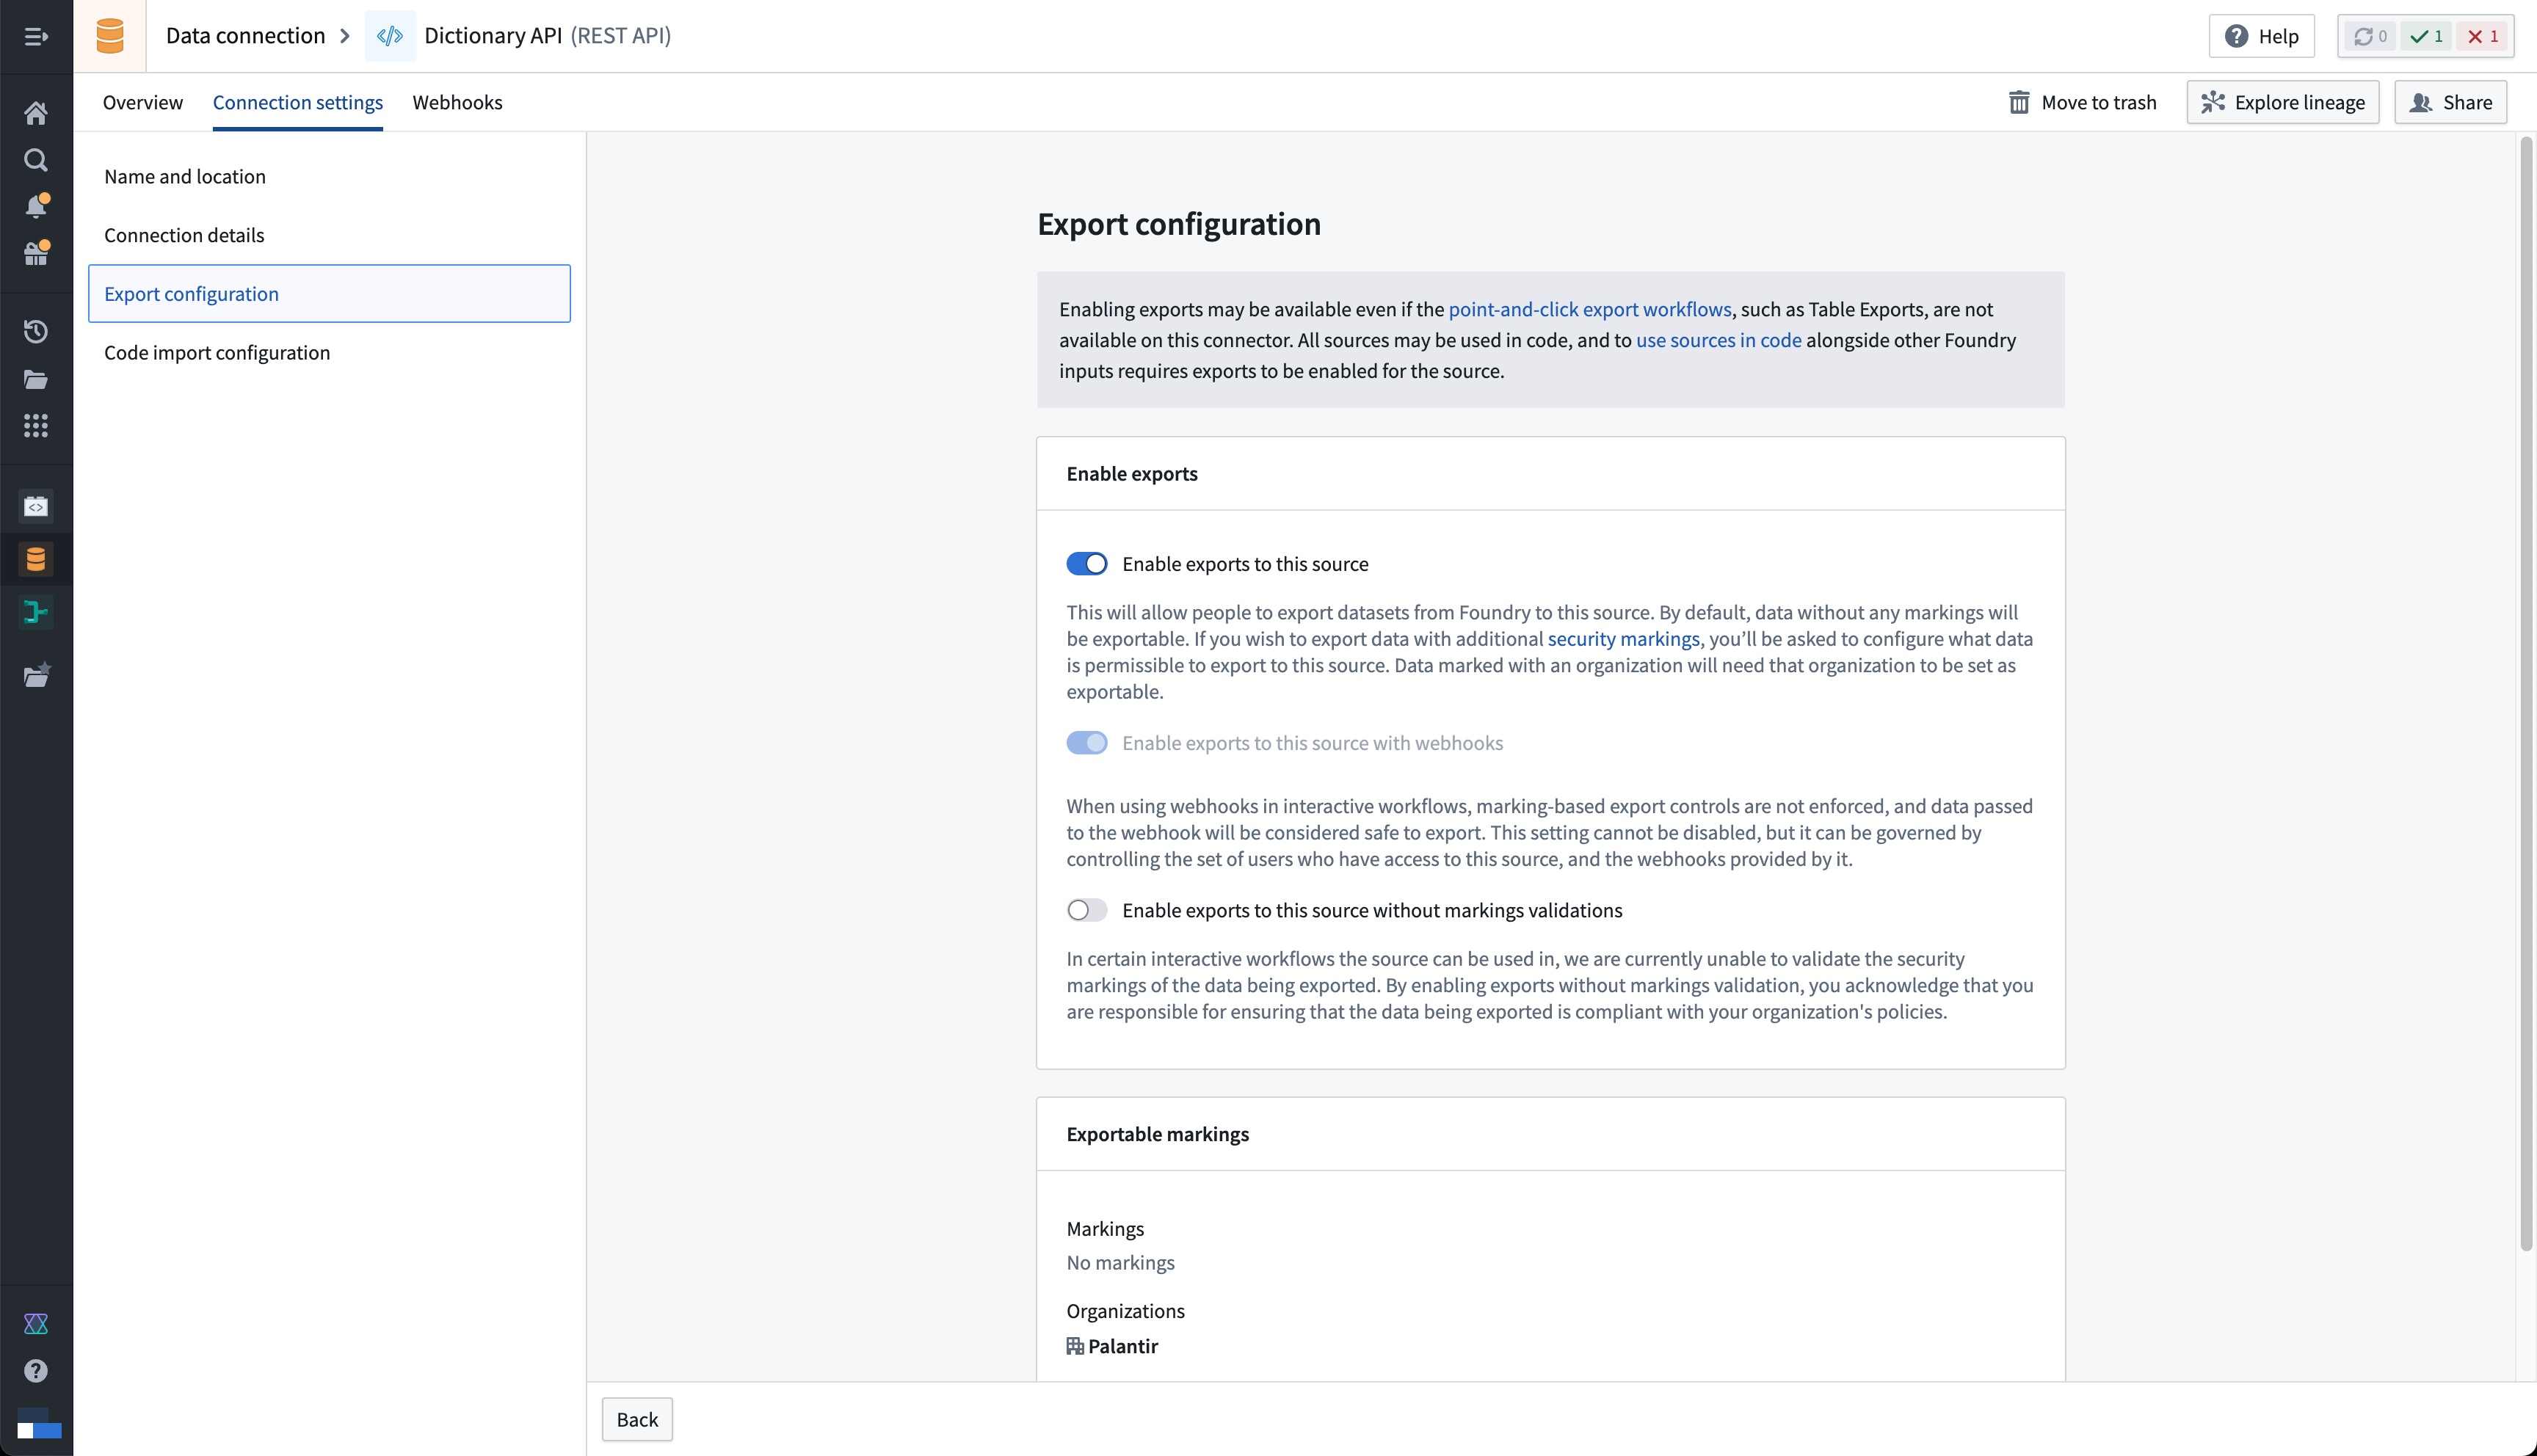Viewport: 2537px width, 1456px height.
Task: Click the Back button
Action: [637, 1419]
